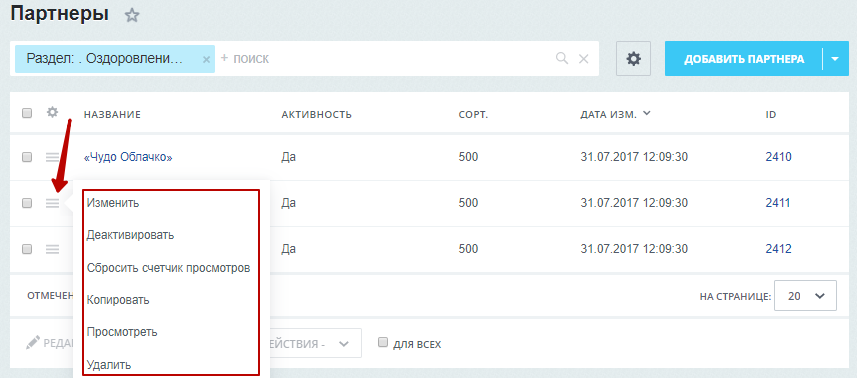
Task: Click the НАЗВАНИЕ column header
Action: coord(112,115)
